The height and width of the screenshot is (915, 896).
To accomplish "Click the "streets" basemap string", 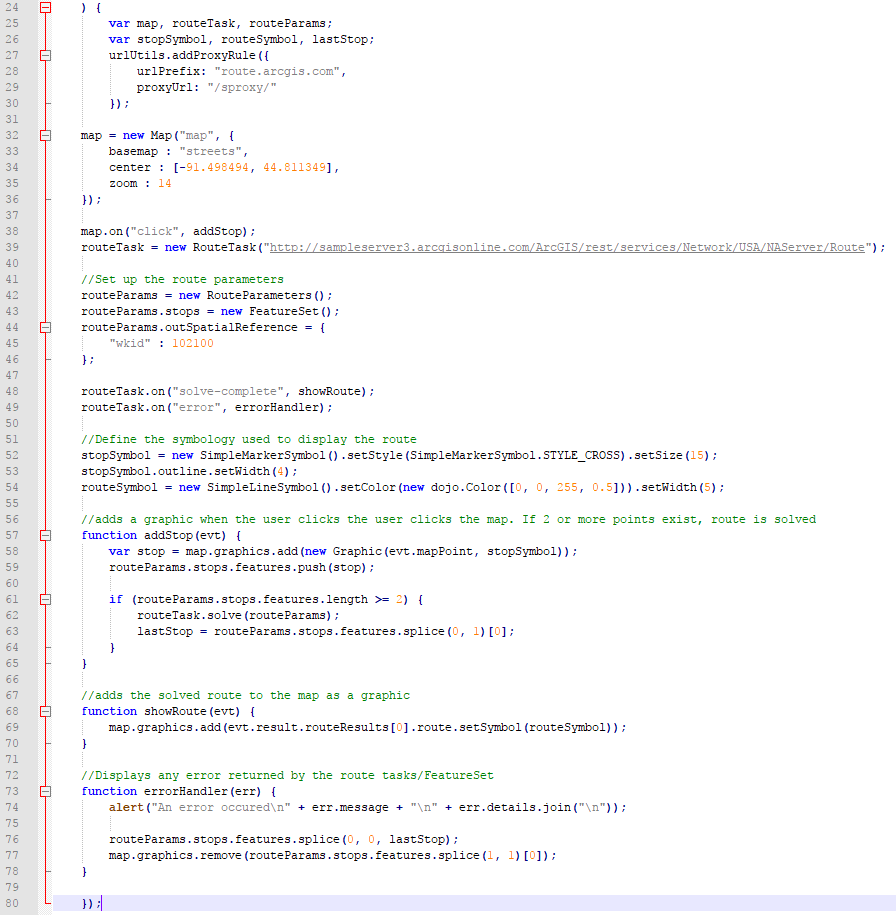I will (x=210, y=152).
